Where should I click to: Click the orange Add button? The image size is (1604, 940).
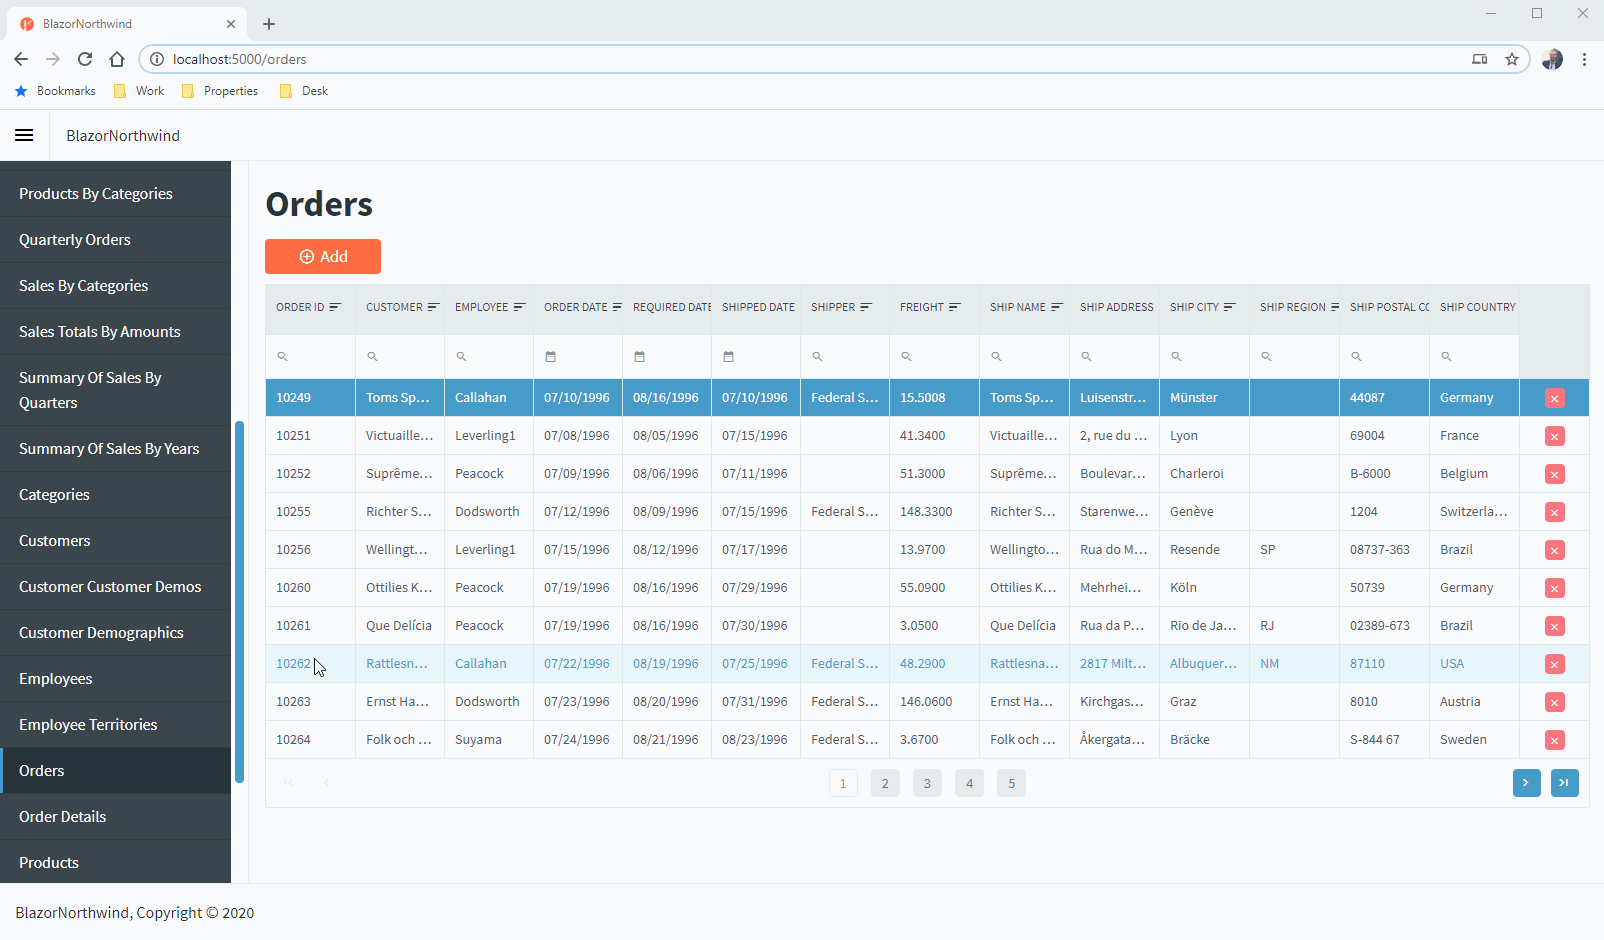pos(323,256)
